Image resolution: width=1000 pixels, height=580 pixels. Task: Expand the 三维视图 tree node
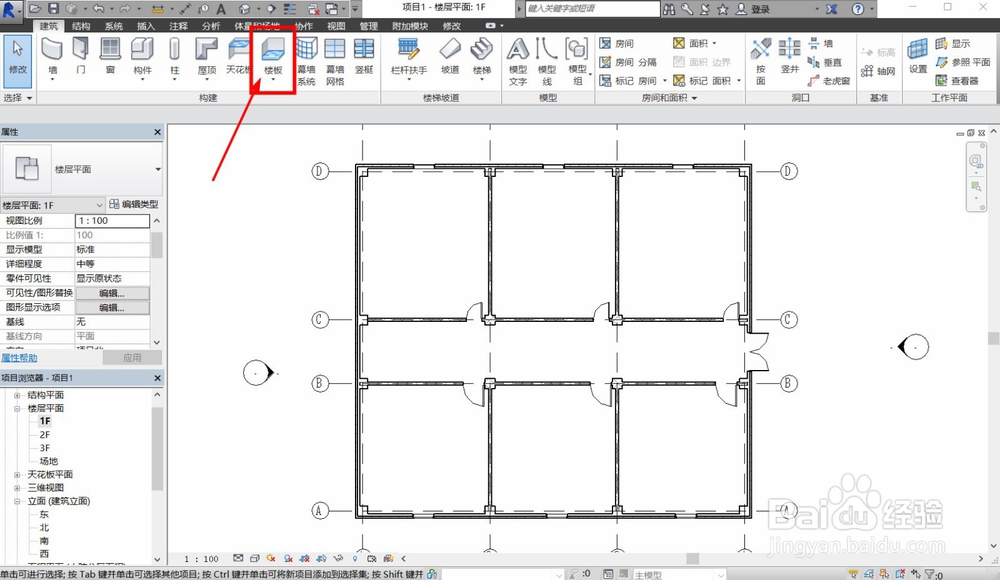coord(17,488)
